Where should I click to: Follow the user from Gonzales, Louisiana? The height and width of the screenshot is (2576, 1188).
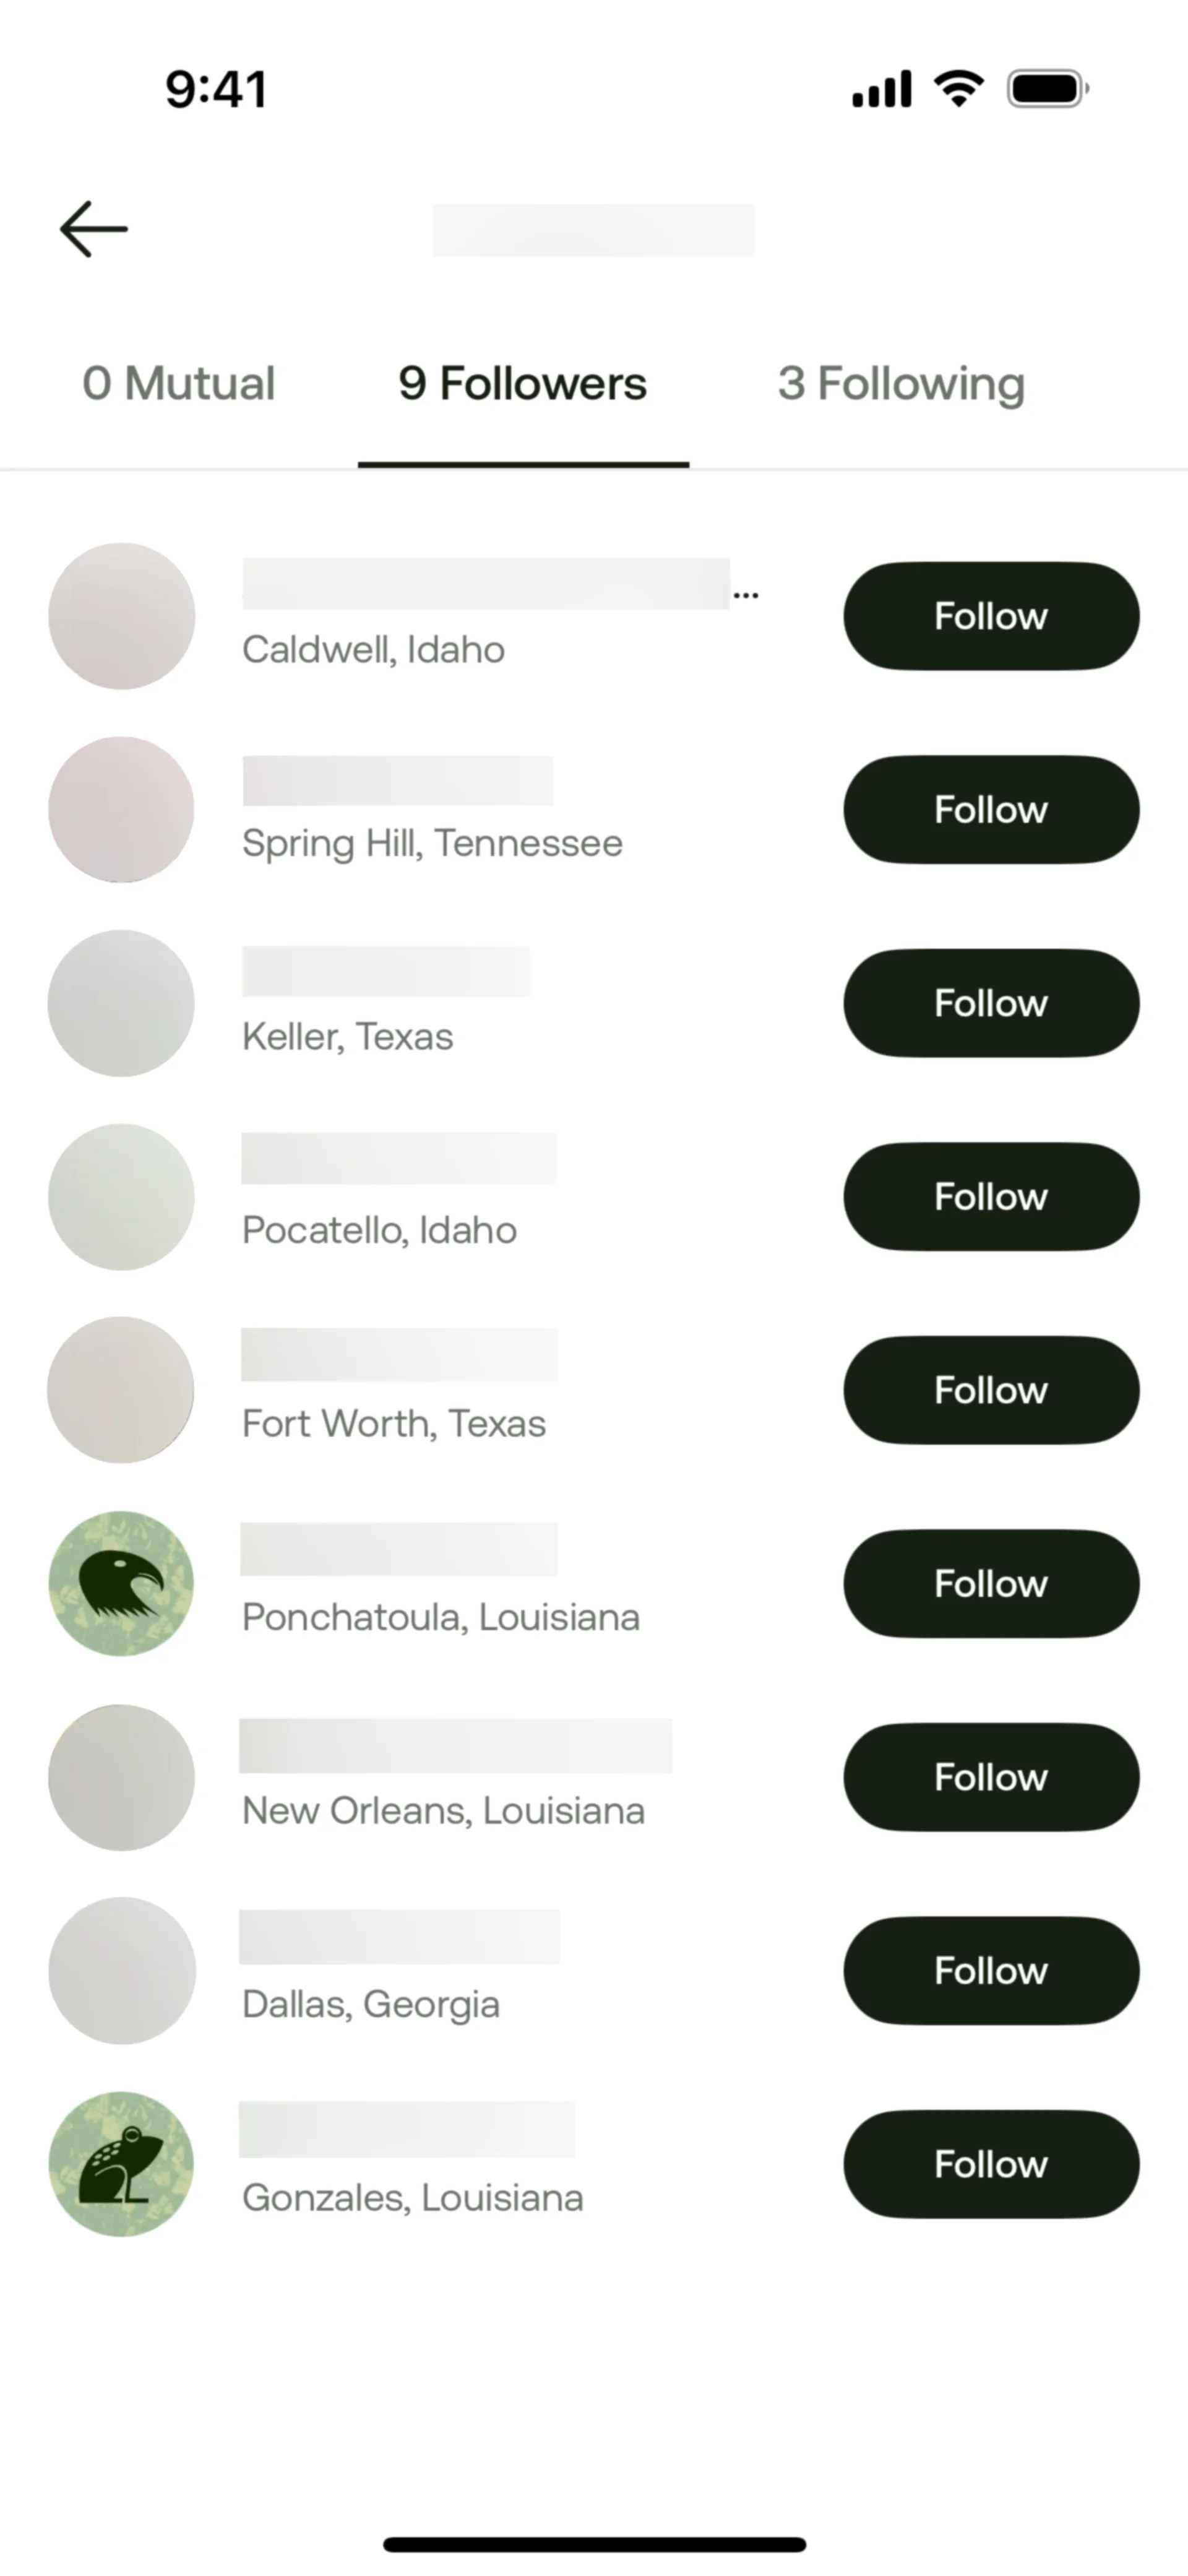click(990, 2164)
